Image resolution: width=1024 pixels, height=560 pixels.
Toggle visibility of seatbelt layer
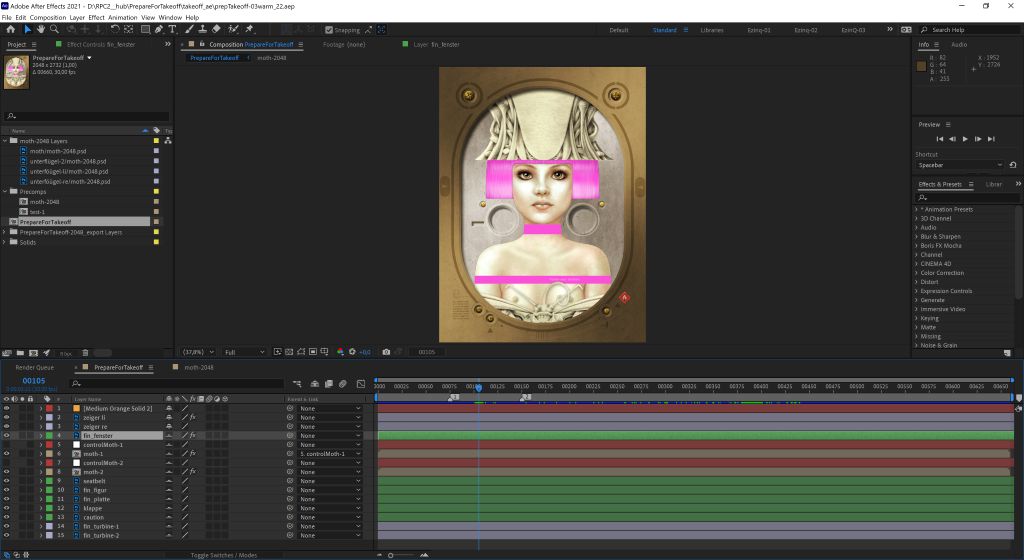tap(7, 481)
